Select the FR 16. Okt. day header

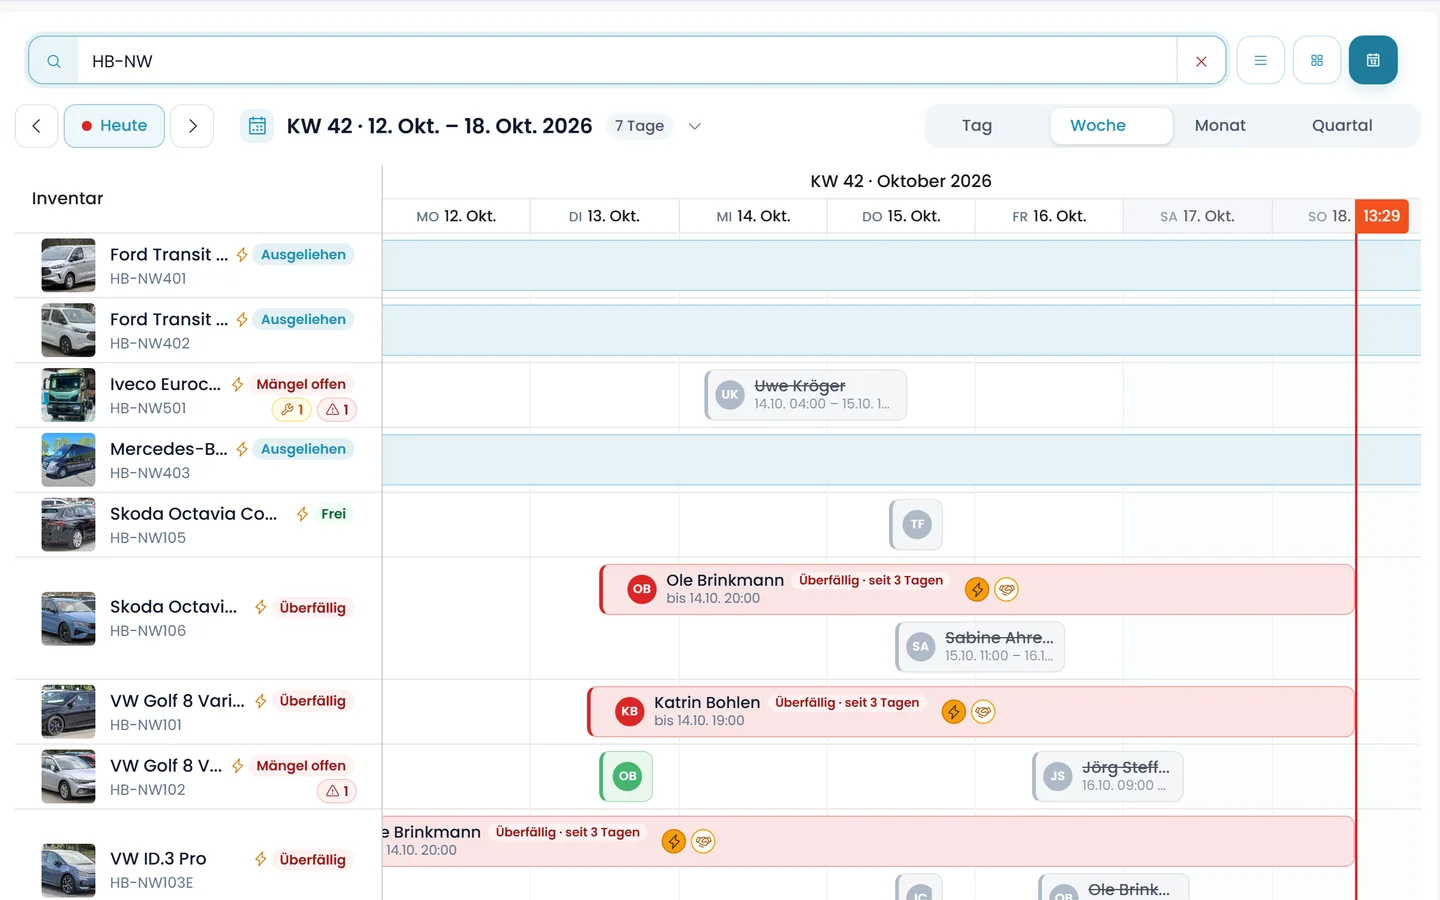tap(1049, 216)
